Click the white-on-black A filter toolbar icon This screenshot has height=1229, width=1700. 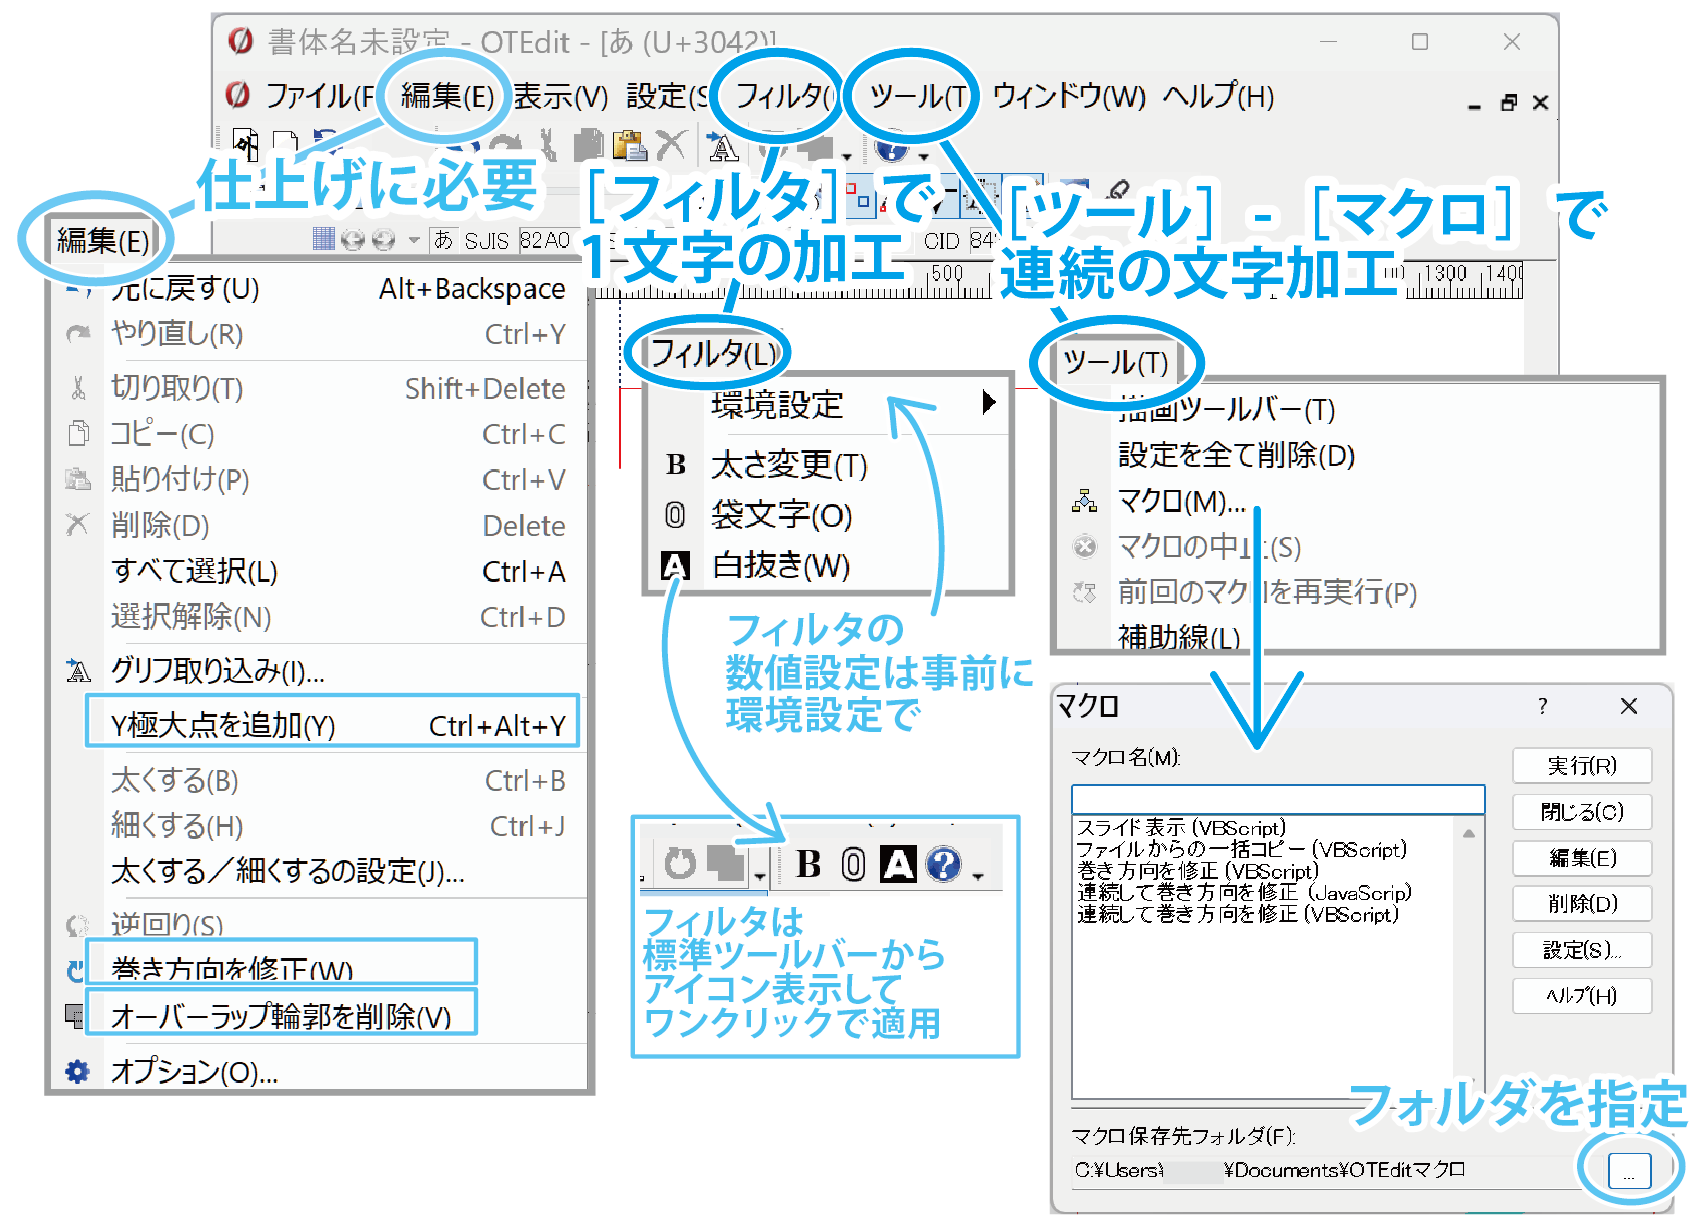898,864
